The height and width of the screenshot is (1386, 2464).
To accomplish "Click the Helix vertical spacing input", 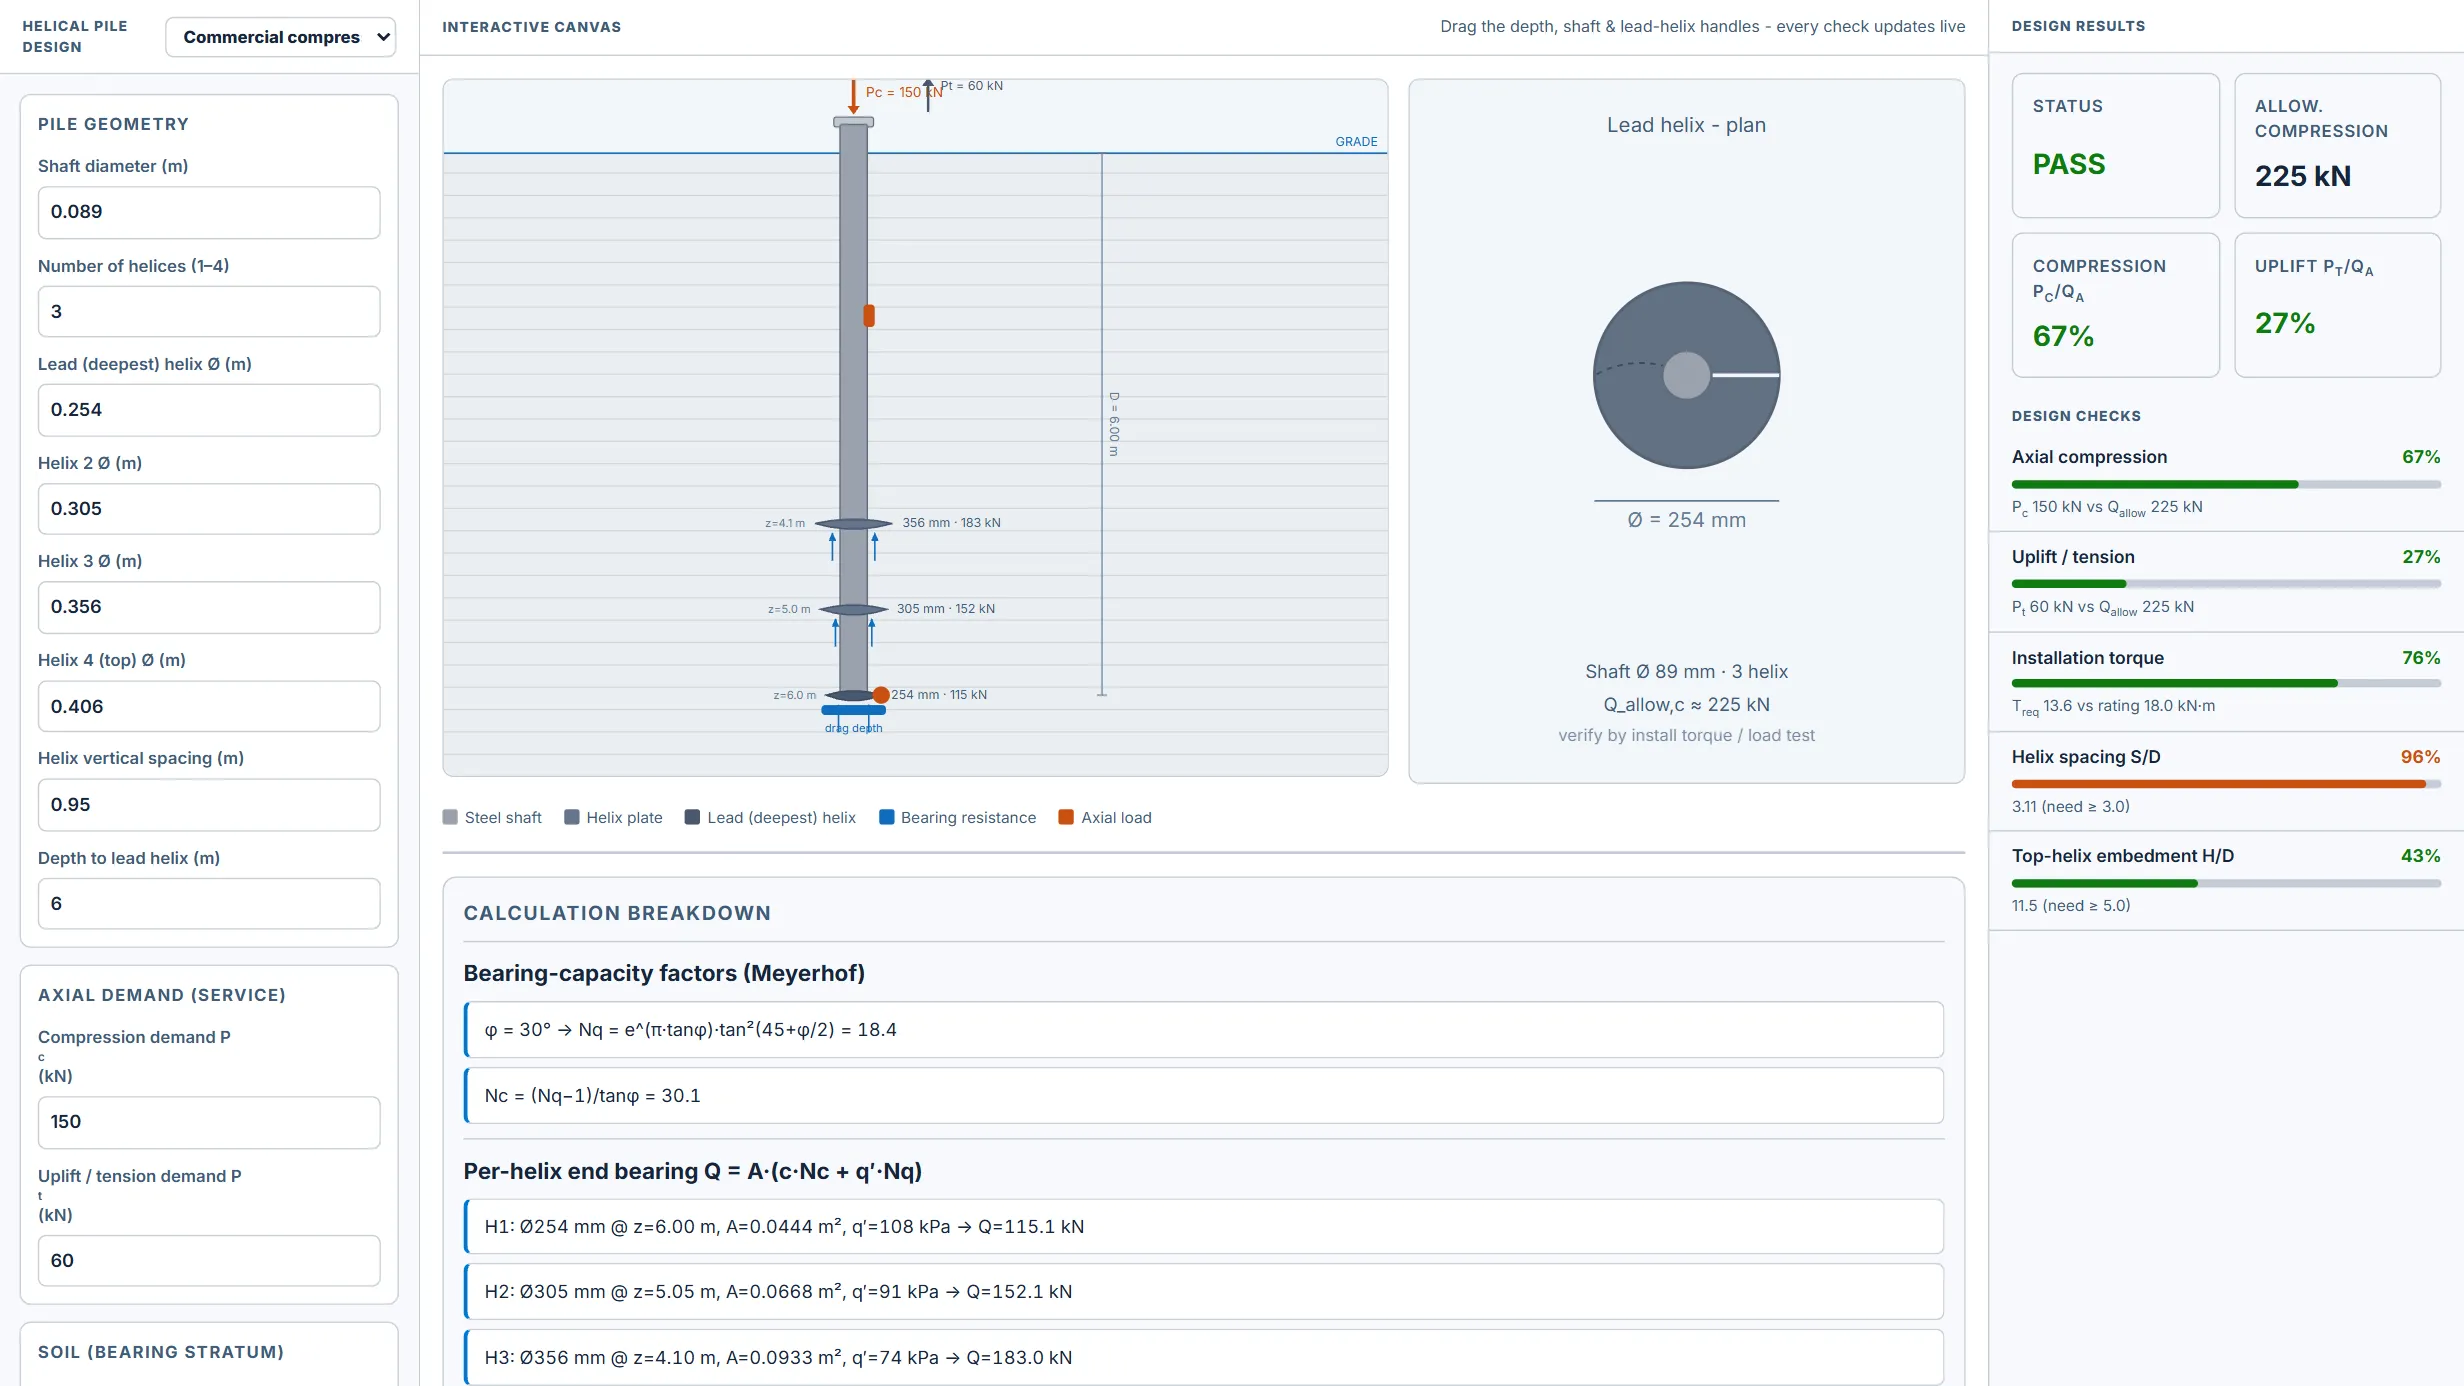I will tap(209, 805).
